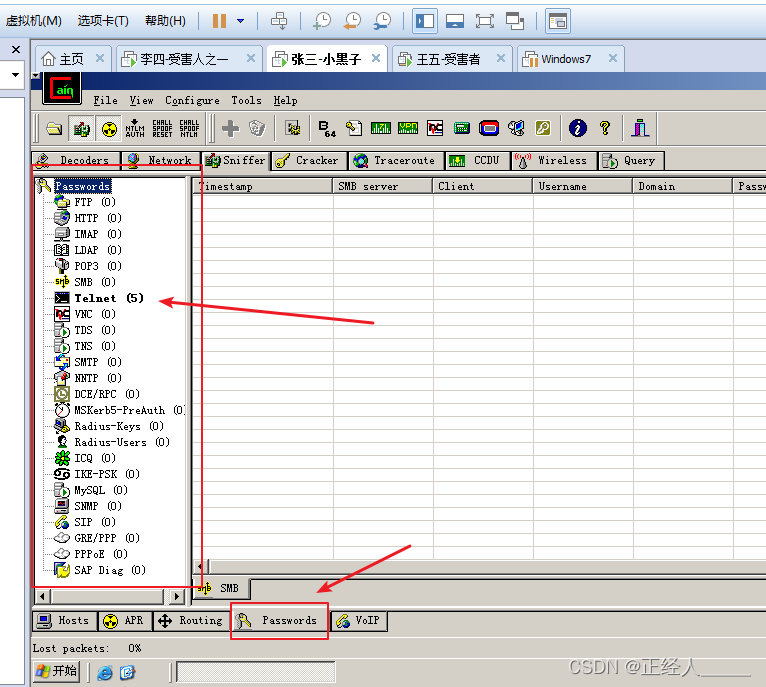This screenshot has width=766, height=687.
Task: Select SMB (0) tree entry
Action: [x=95, y=282]
